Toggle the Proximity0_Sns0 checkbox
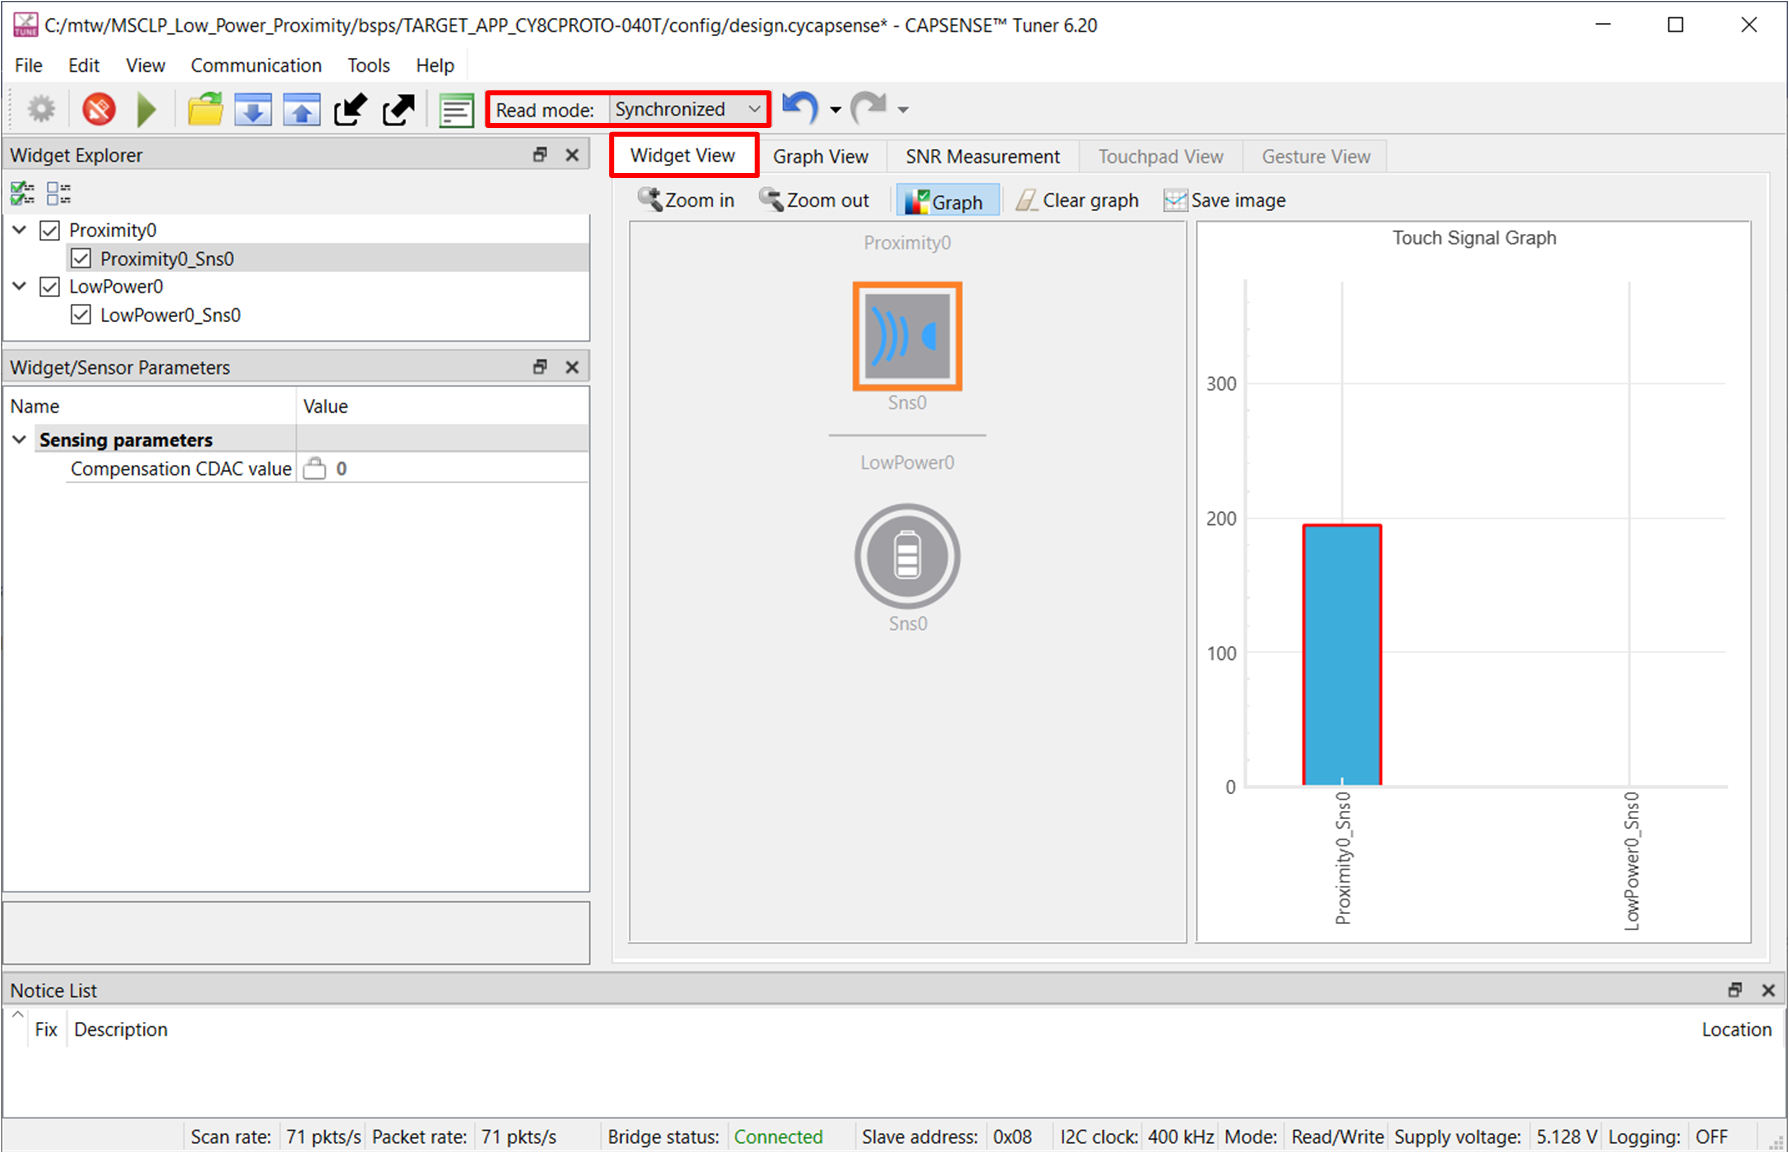The width and height of the screenshot is (1789, 1153). tap(81, 258)
